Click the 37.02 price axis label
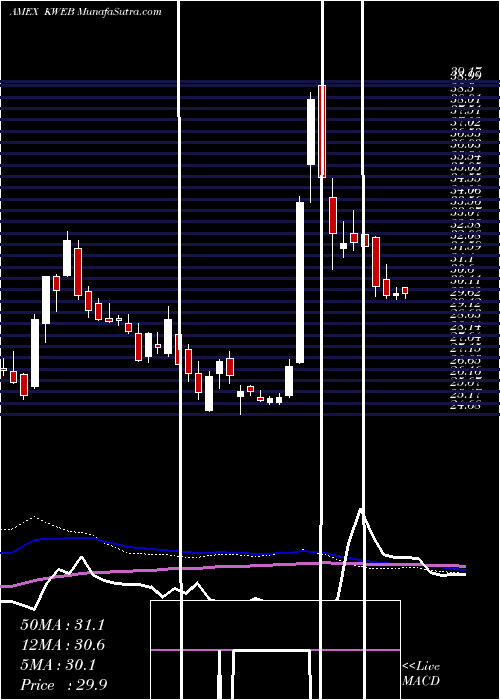500x700 pixels. click(465, 123)
